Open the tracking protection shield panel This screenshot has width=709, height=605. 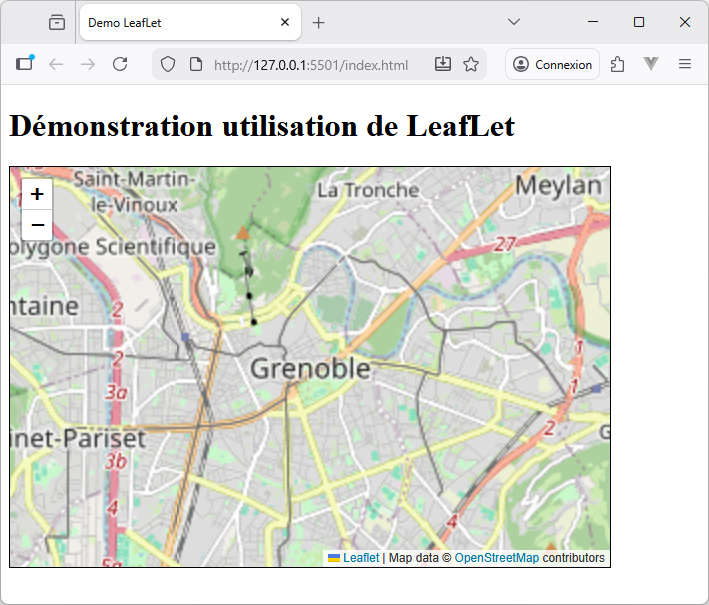(168, 64)
